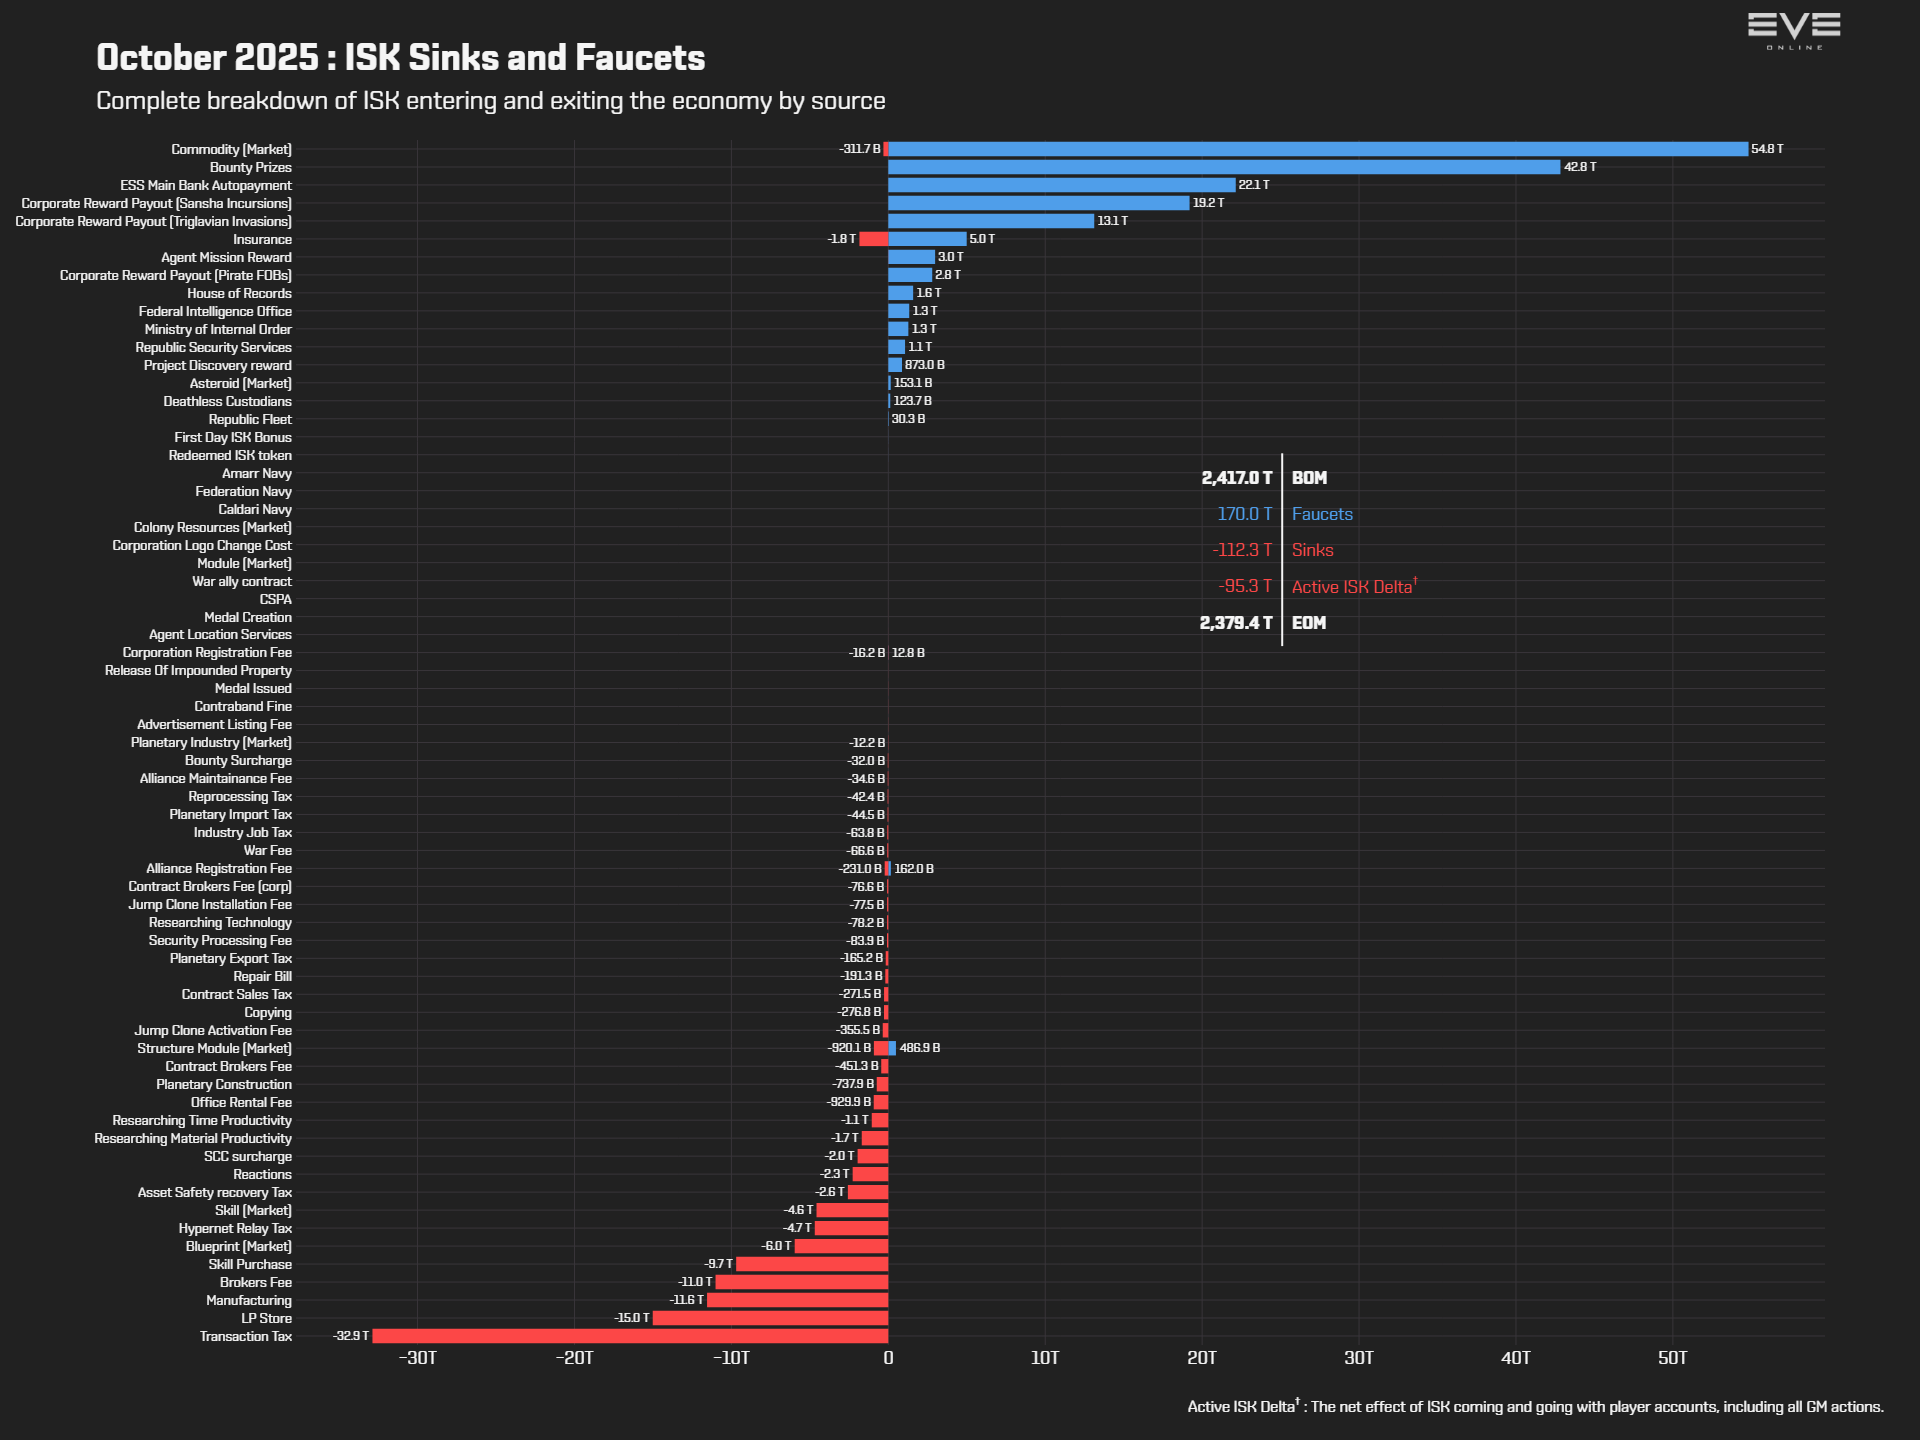Select the Skill Purchase red bar
This screenshot has height=1440, width=1920.
click(812, 1264)
